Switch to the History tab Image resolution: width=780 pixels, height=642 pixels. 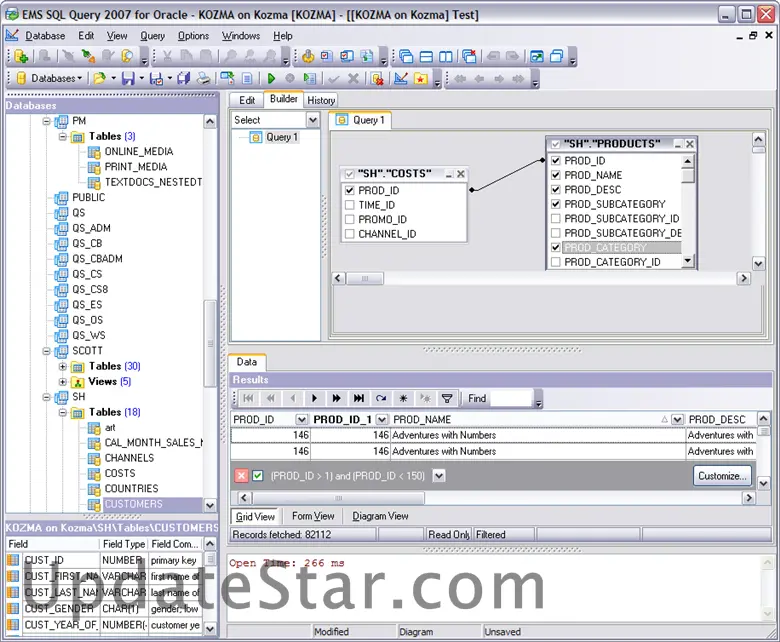pos(321,100)
